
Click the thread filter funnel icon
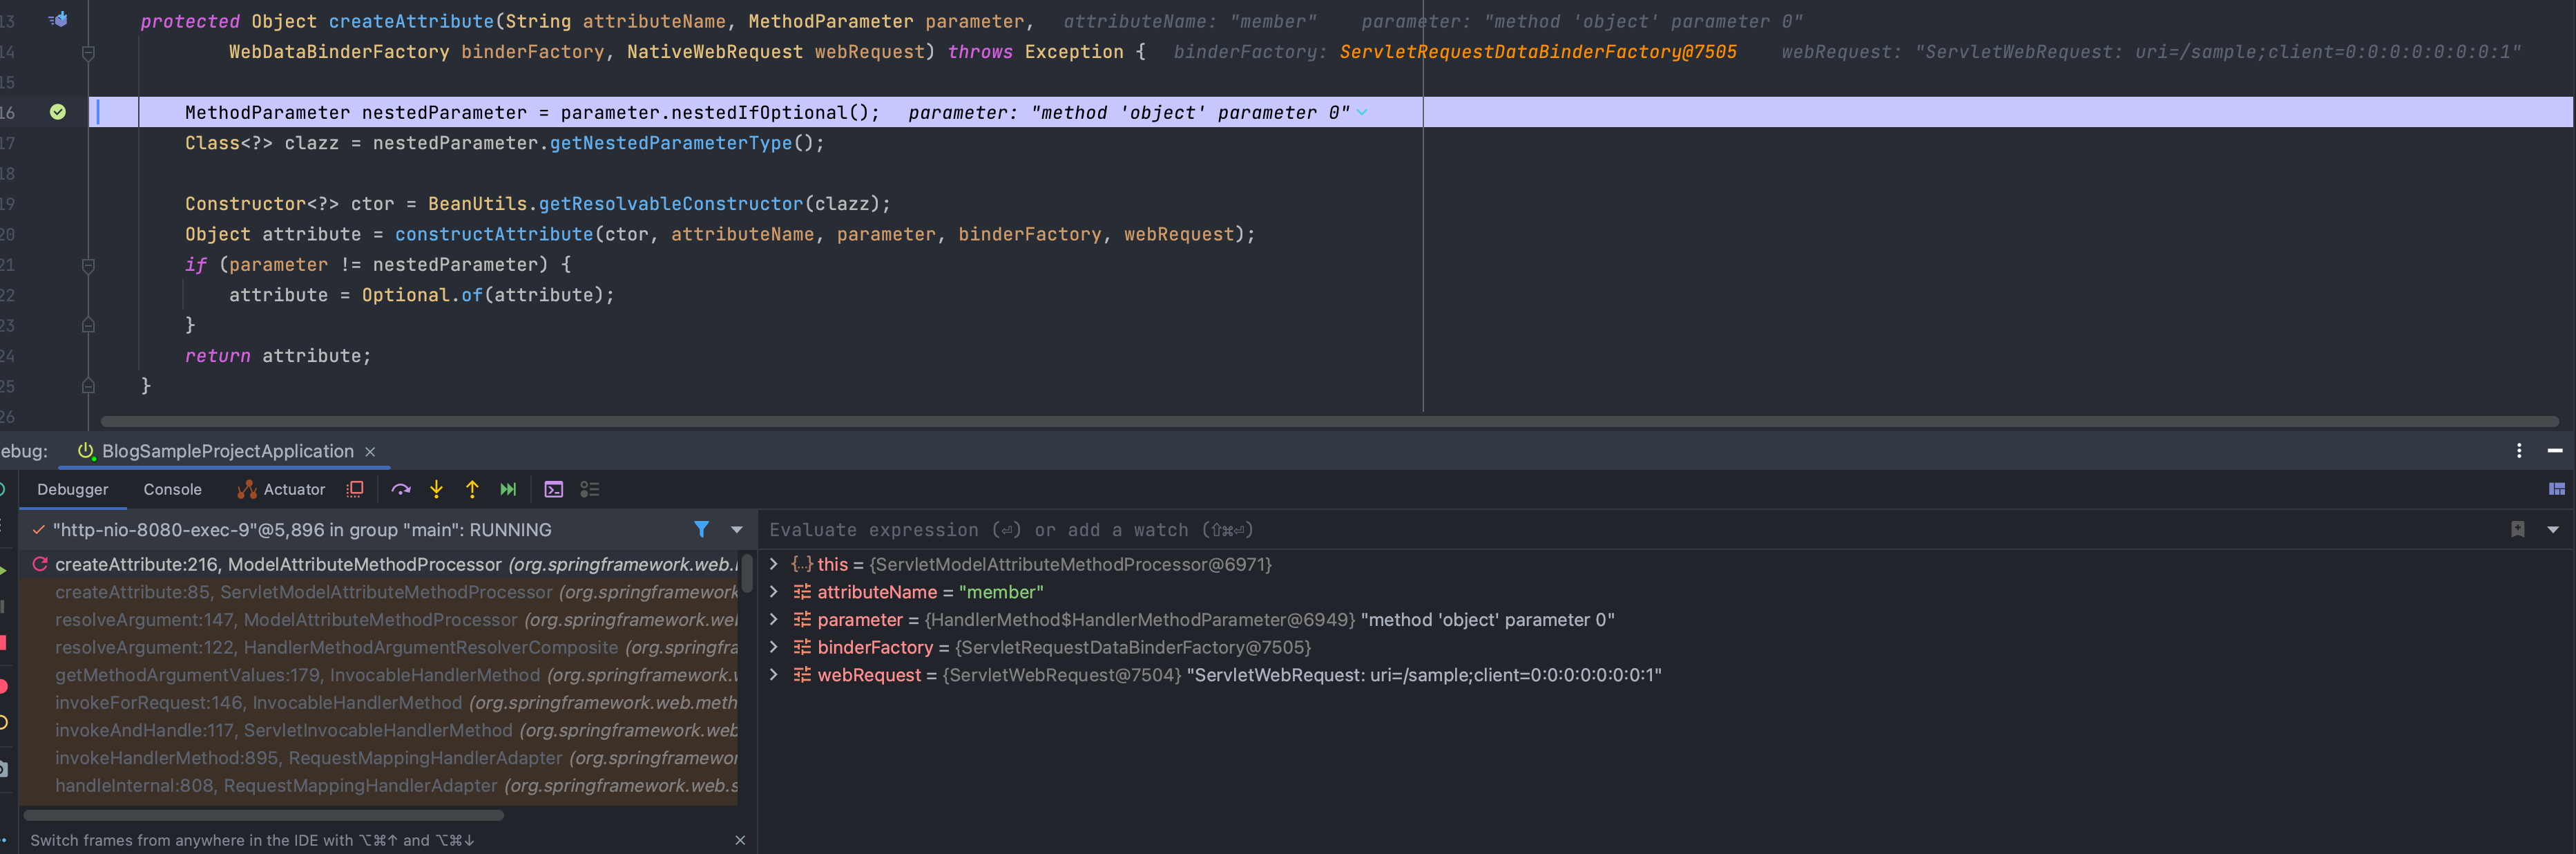pyautogui.click(x=701, y=529)
